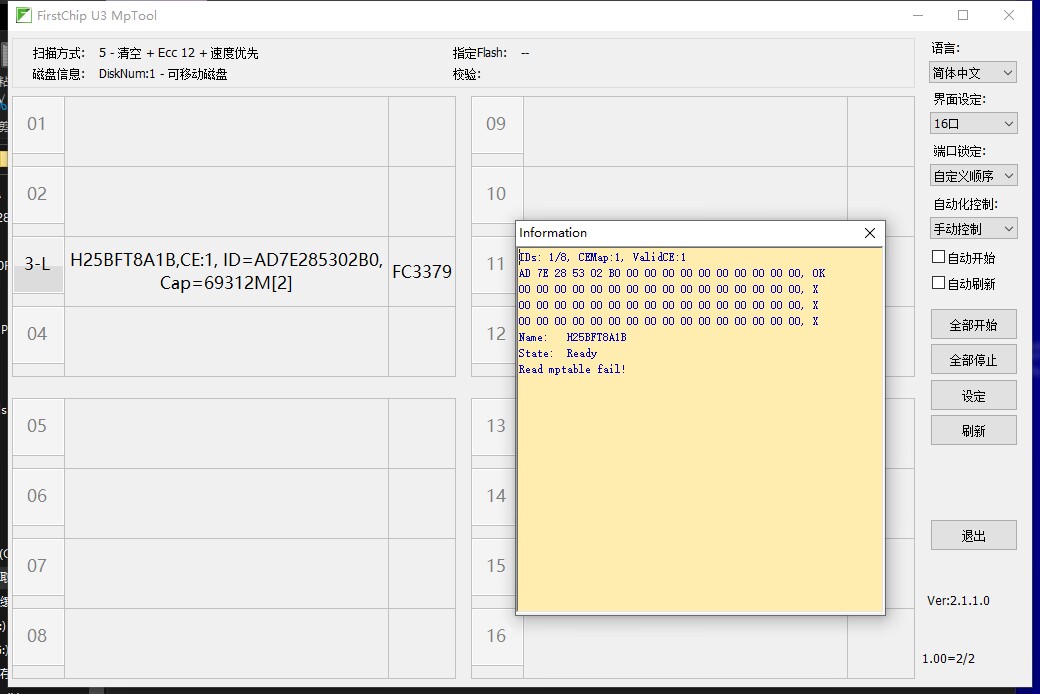
Task: Enable the 自动开始 checkbox
Action: [939, 257]
